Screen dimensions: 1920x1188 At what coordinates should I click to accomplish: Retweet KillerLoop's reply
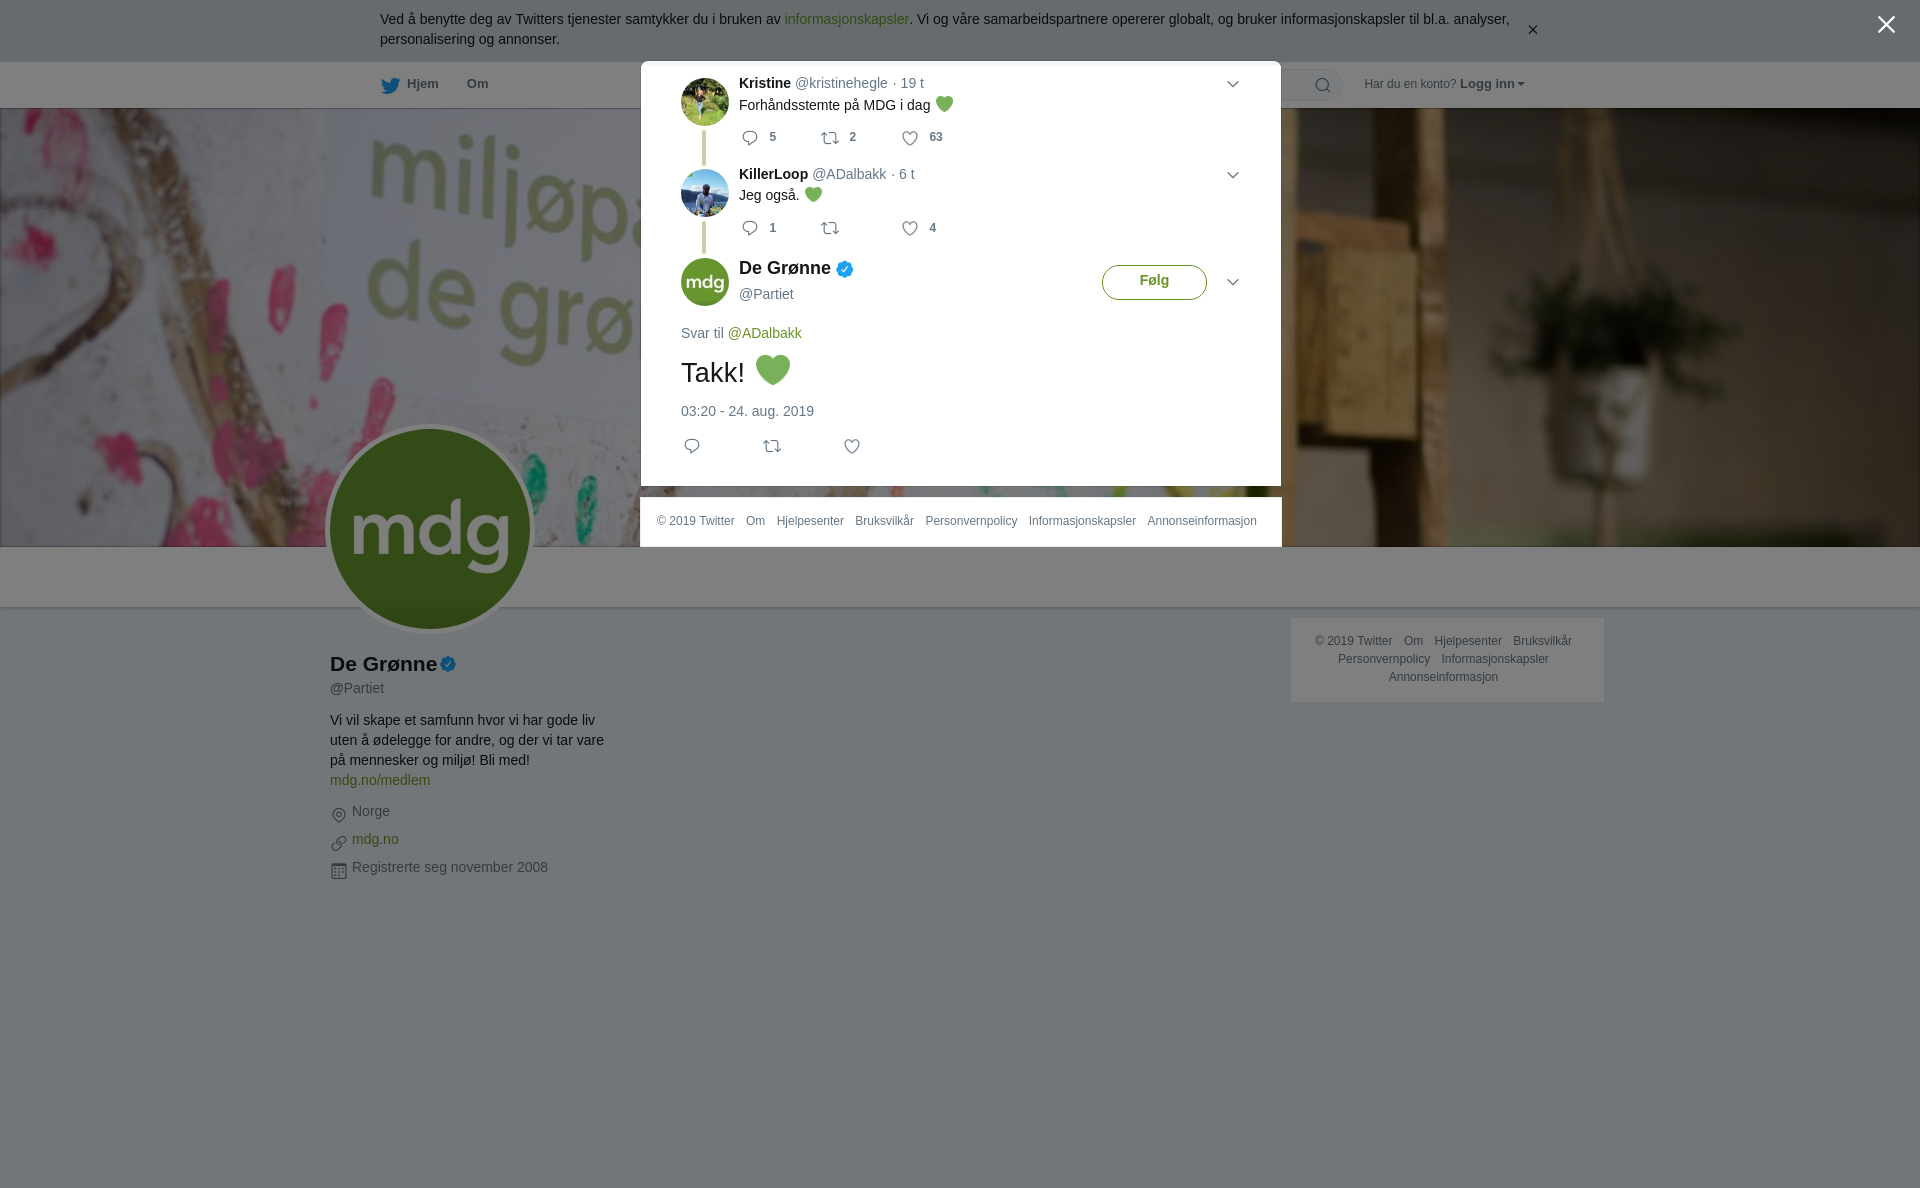830,229
